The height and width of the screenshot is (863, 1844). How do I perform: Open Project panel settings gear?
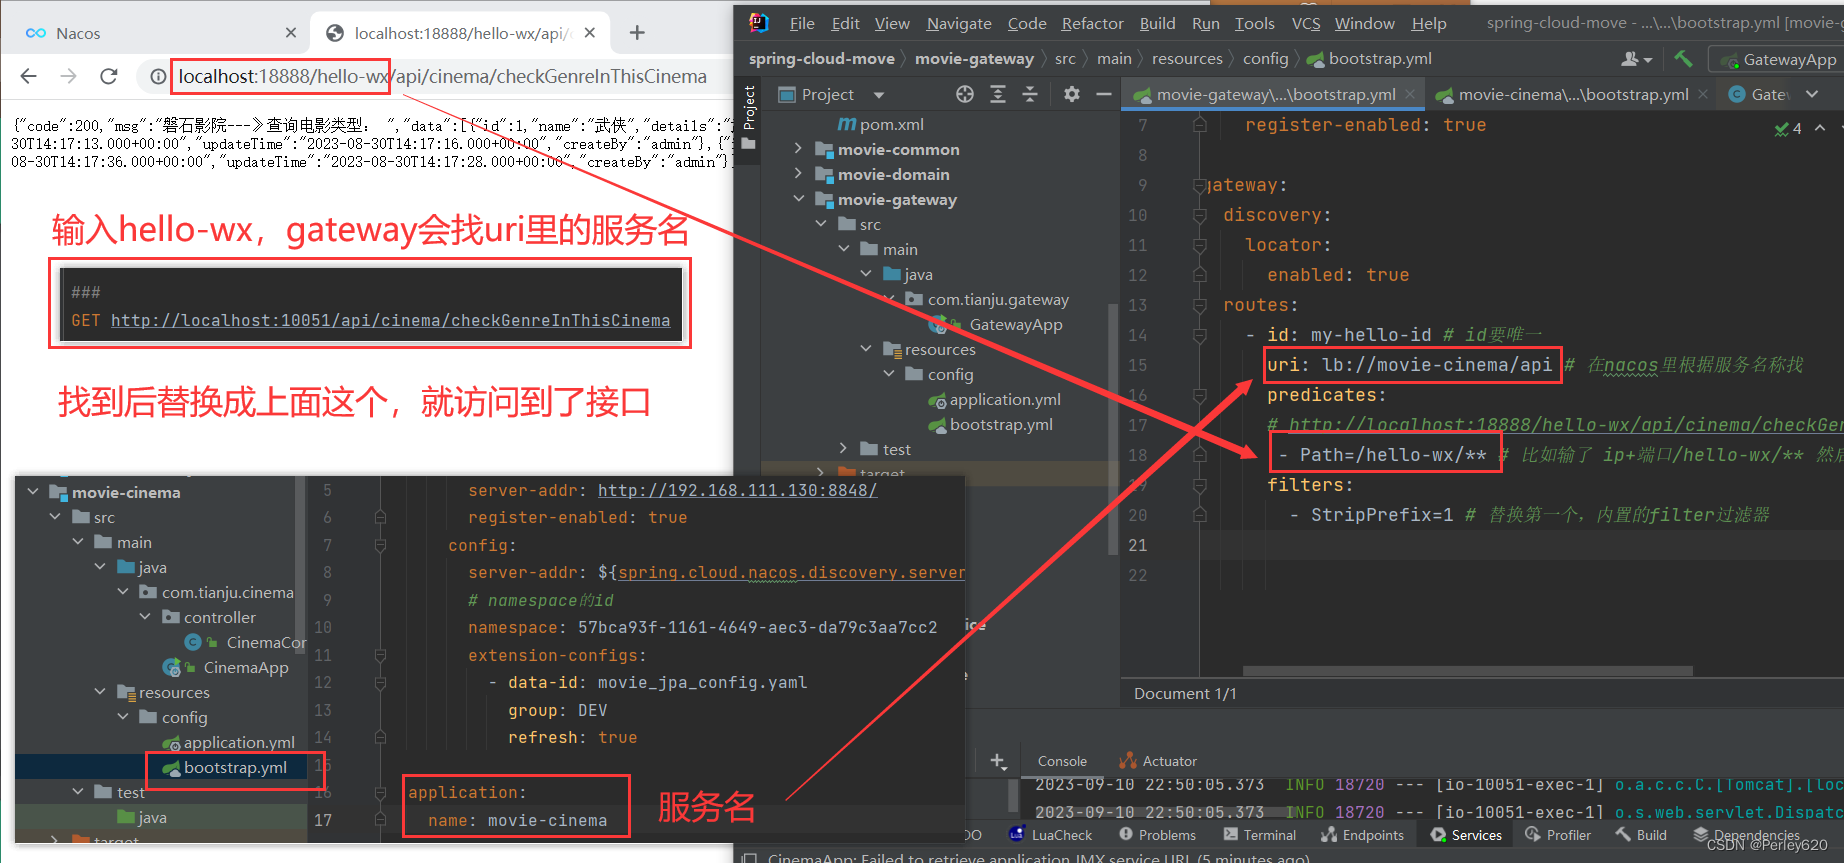click(x=1071, y=94)
